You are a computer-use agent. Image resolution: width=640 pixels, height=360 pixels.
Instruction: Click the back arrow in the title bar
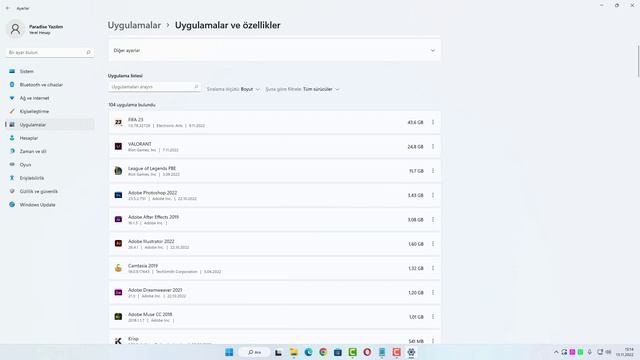[8, 8]
